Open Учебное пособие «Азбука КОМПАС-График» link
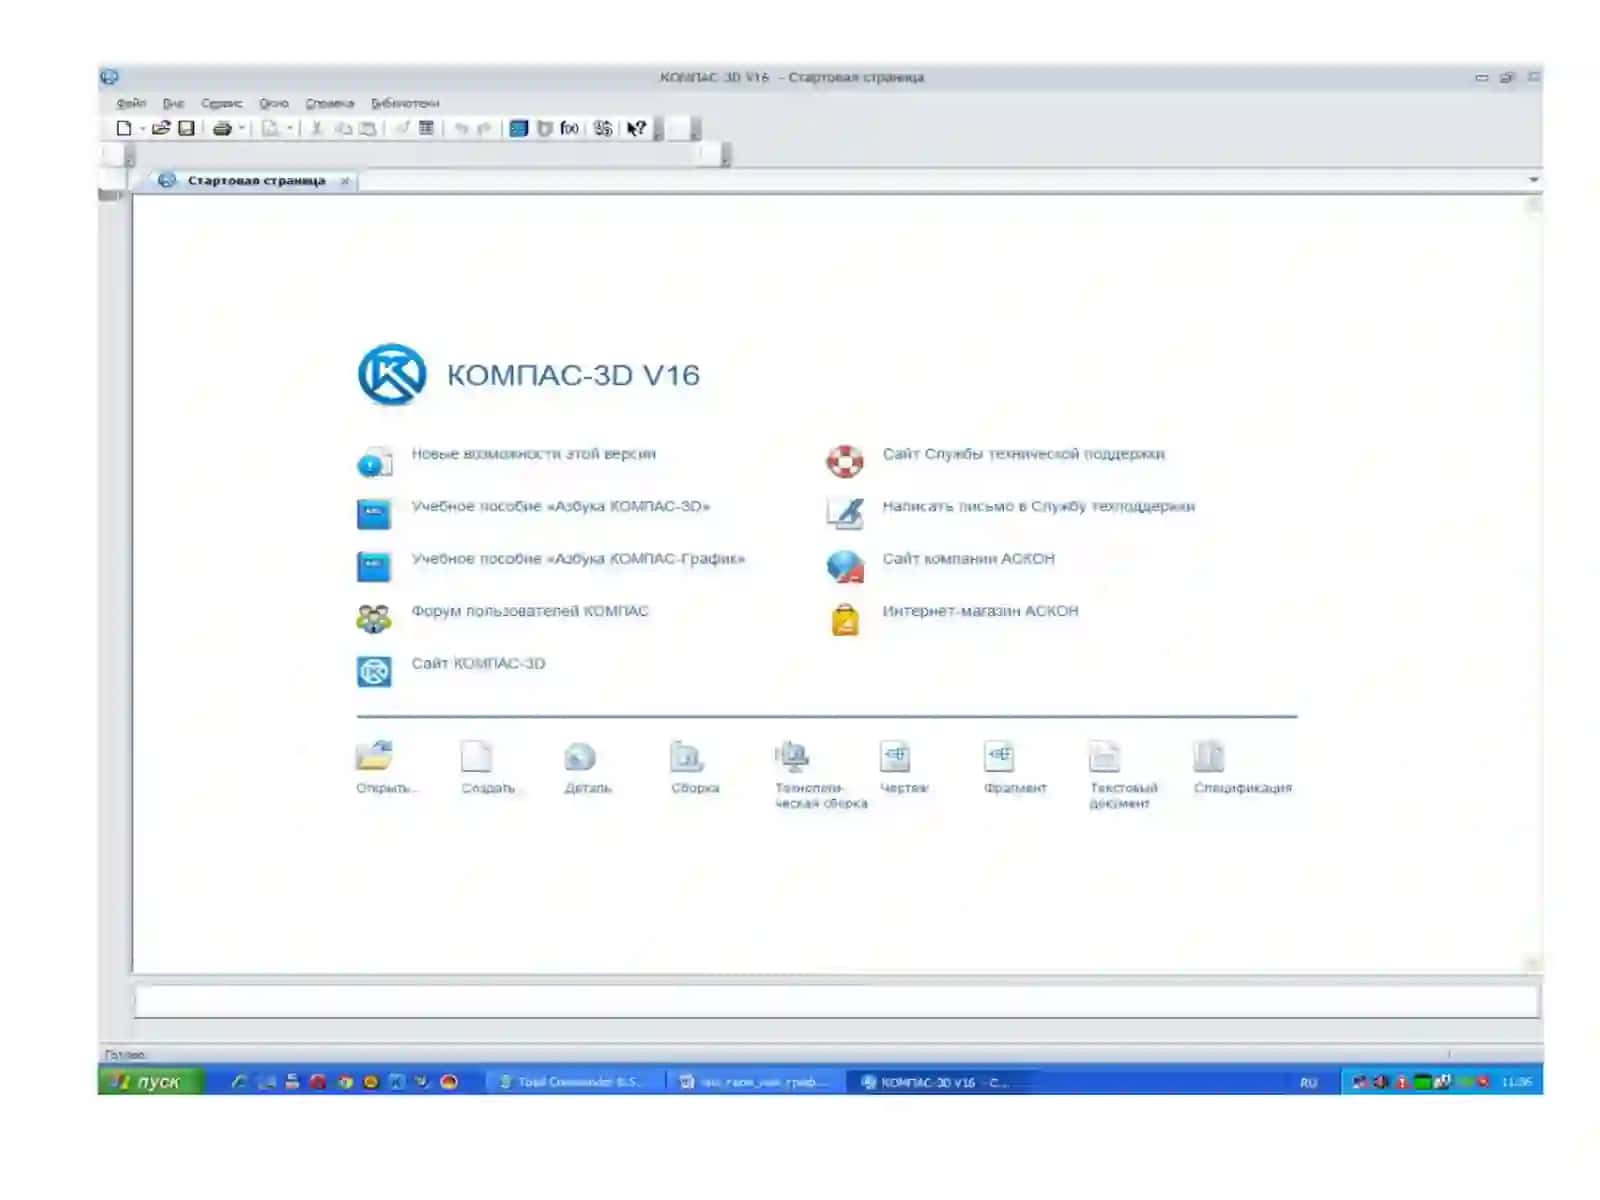Image resolution: width=1600 pixels, height=1200 pixels. click(578, 559)
